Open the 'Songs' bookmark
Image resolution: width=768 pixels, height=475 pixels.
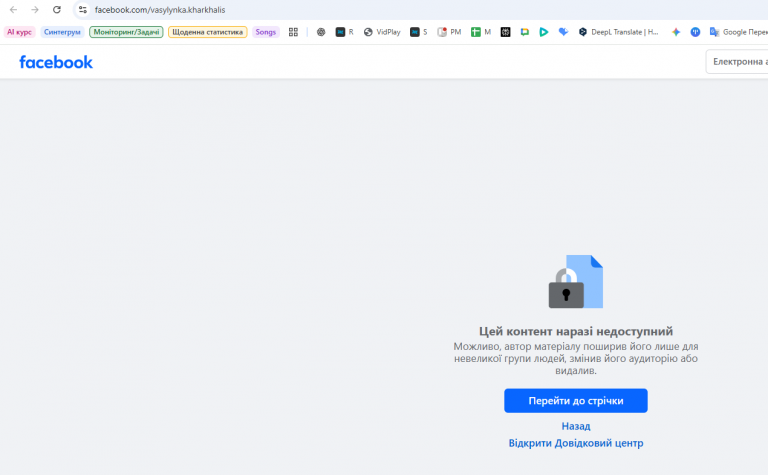click(265, 32)
